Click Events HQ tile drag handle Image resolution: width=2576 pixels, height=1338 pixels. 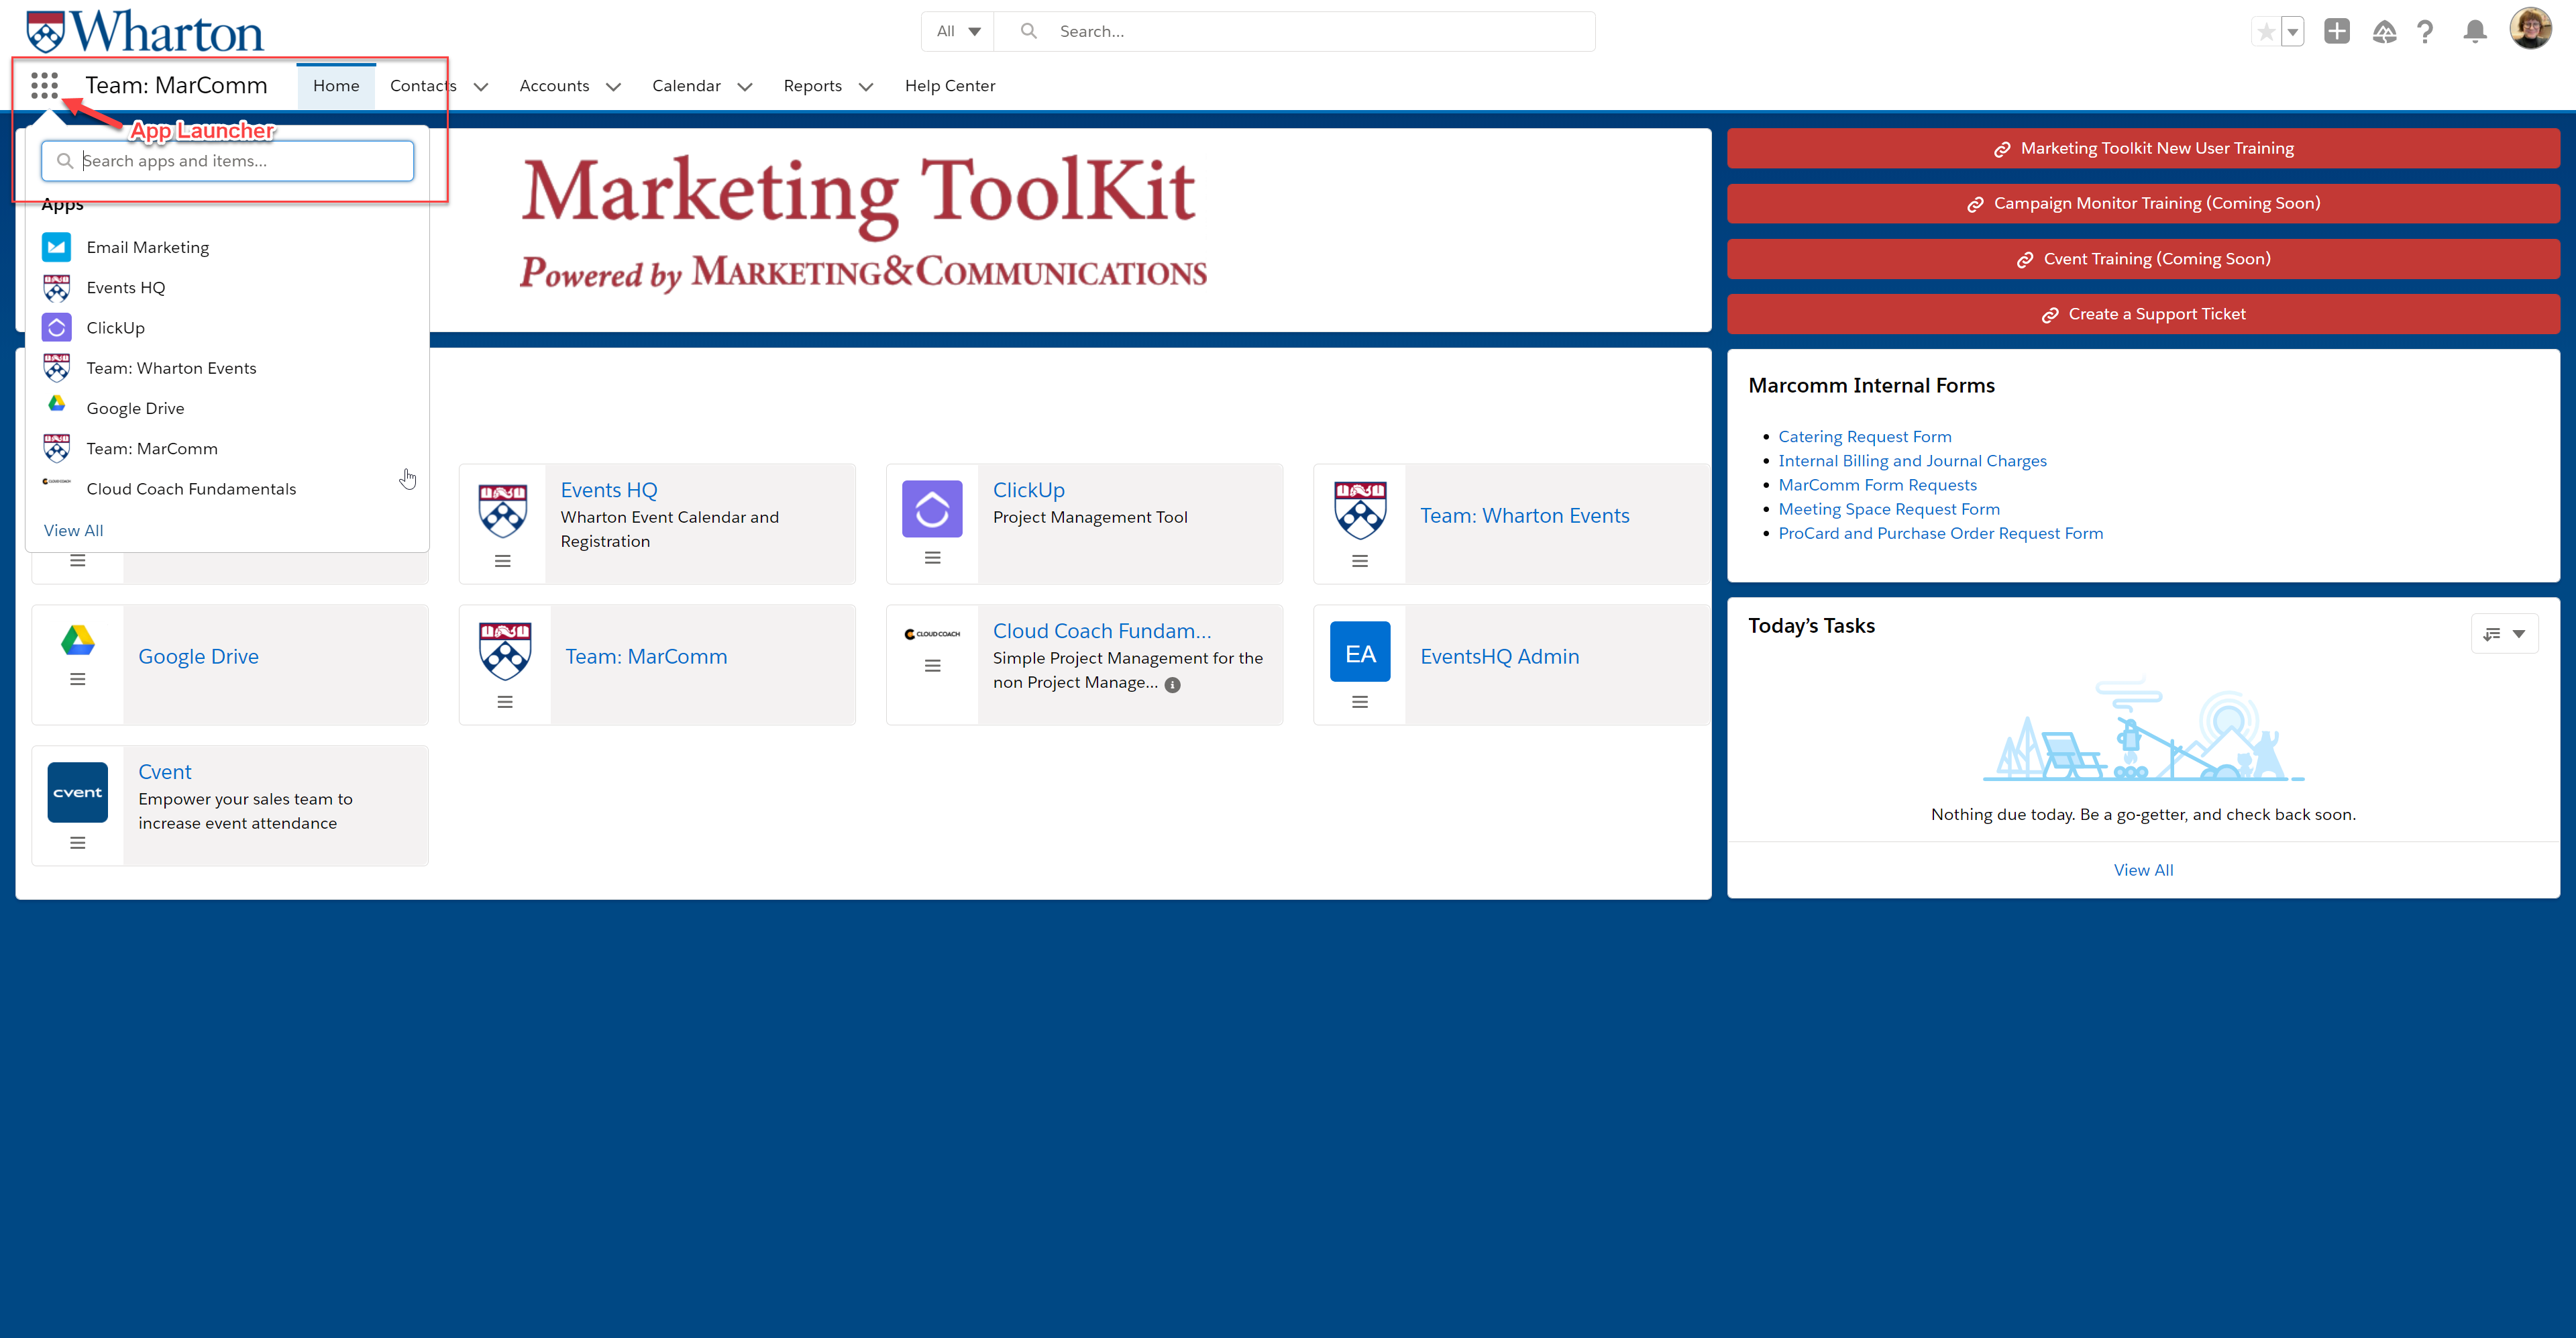click(503, 561)
